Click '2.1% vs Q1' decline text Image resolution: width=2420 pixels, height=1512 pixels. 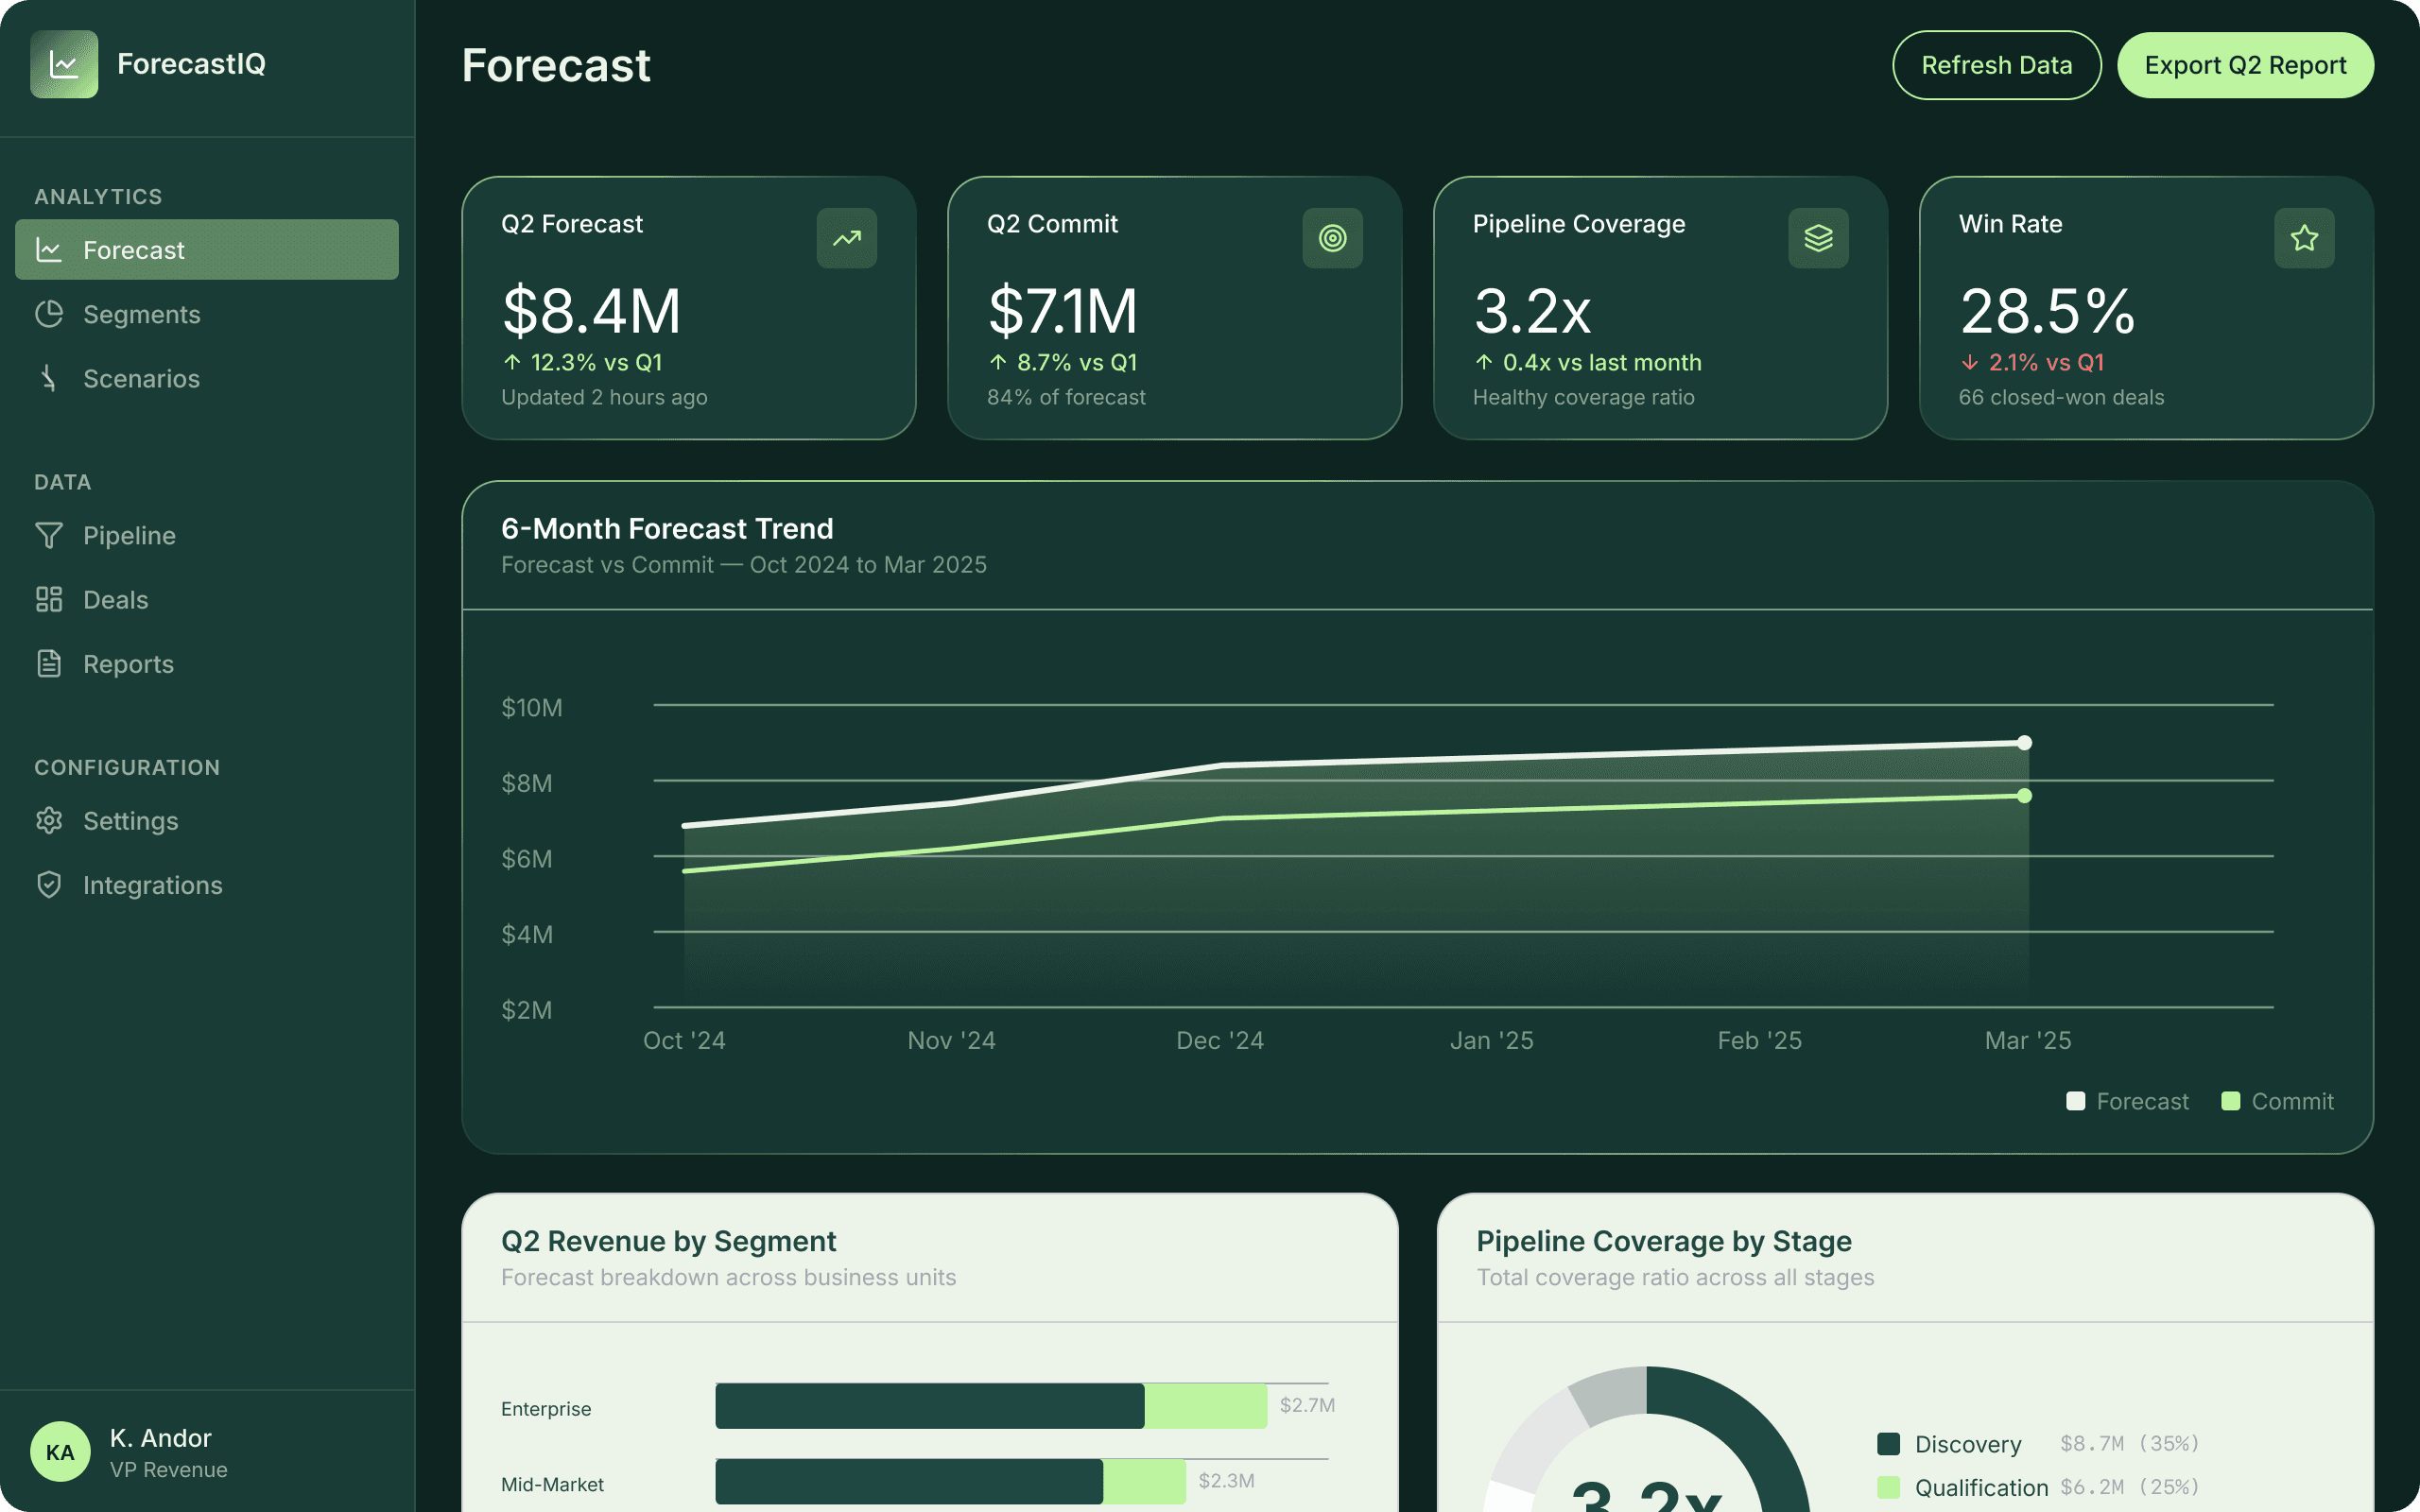click(2046, 362)
